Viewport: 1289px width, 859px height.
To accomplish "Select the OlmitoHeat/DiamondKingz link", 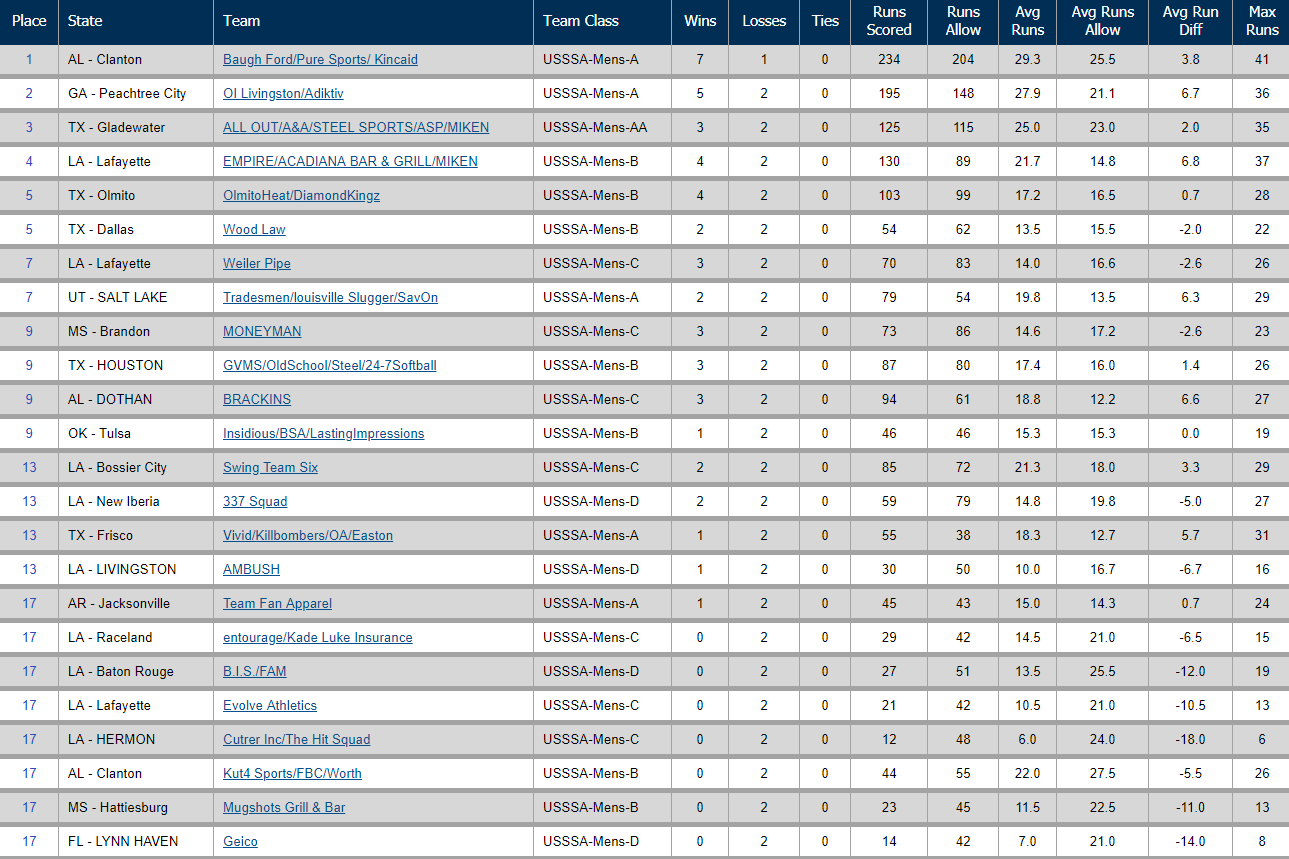I will click(301, 195).
